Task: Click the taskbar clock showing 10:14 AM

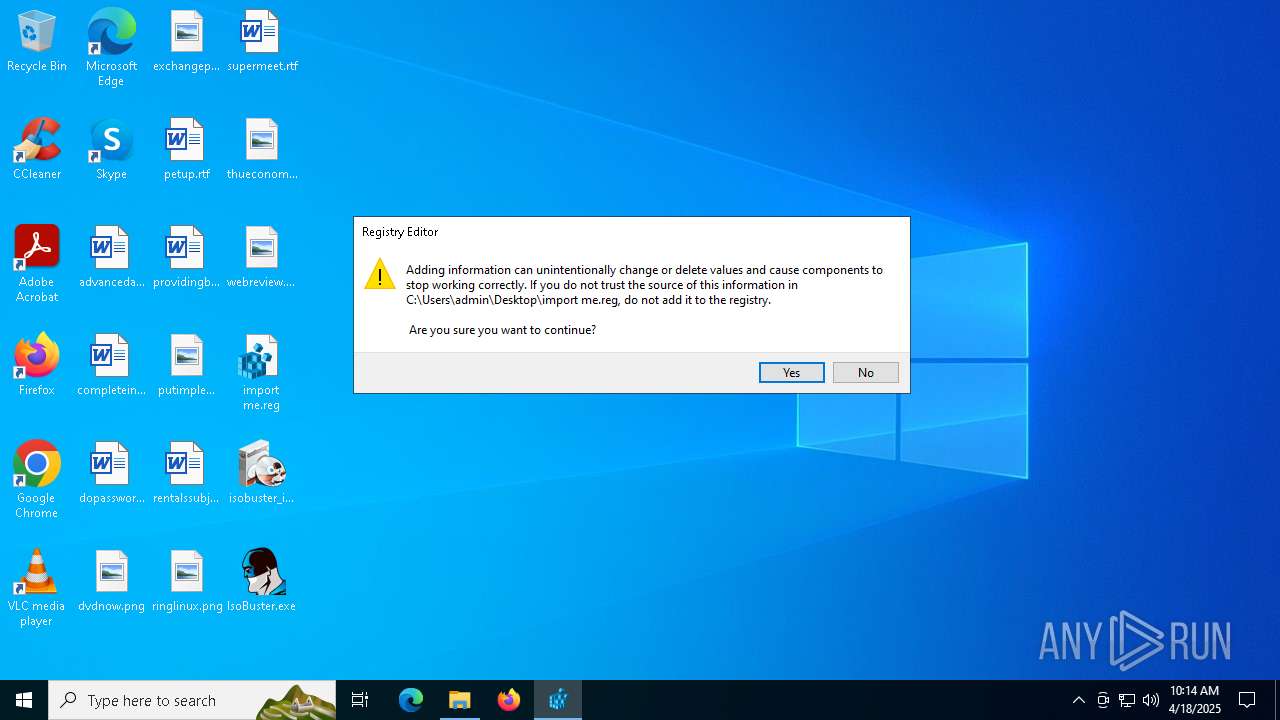Action: click(1195, 700)
